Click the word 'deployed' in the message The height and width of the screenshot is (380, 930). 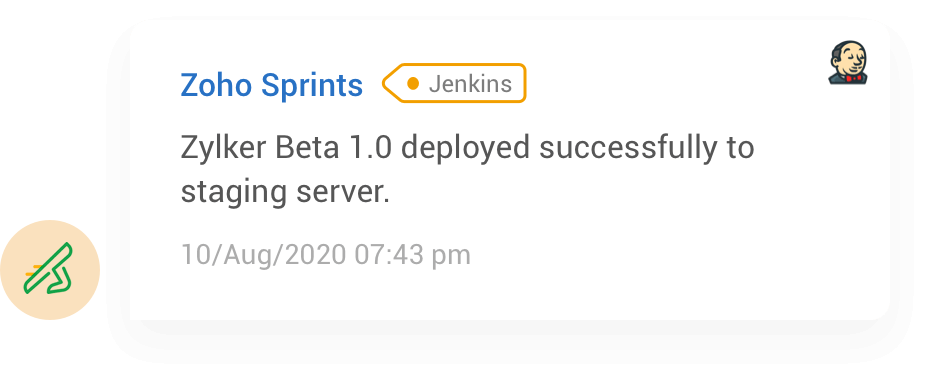[466, 148]
